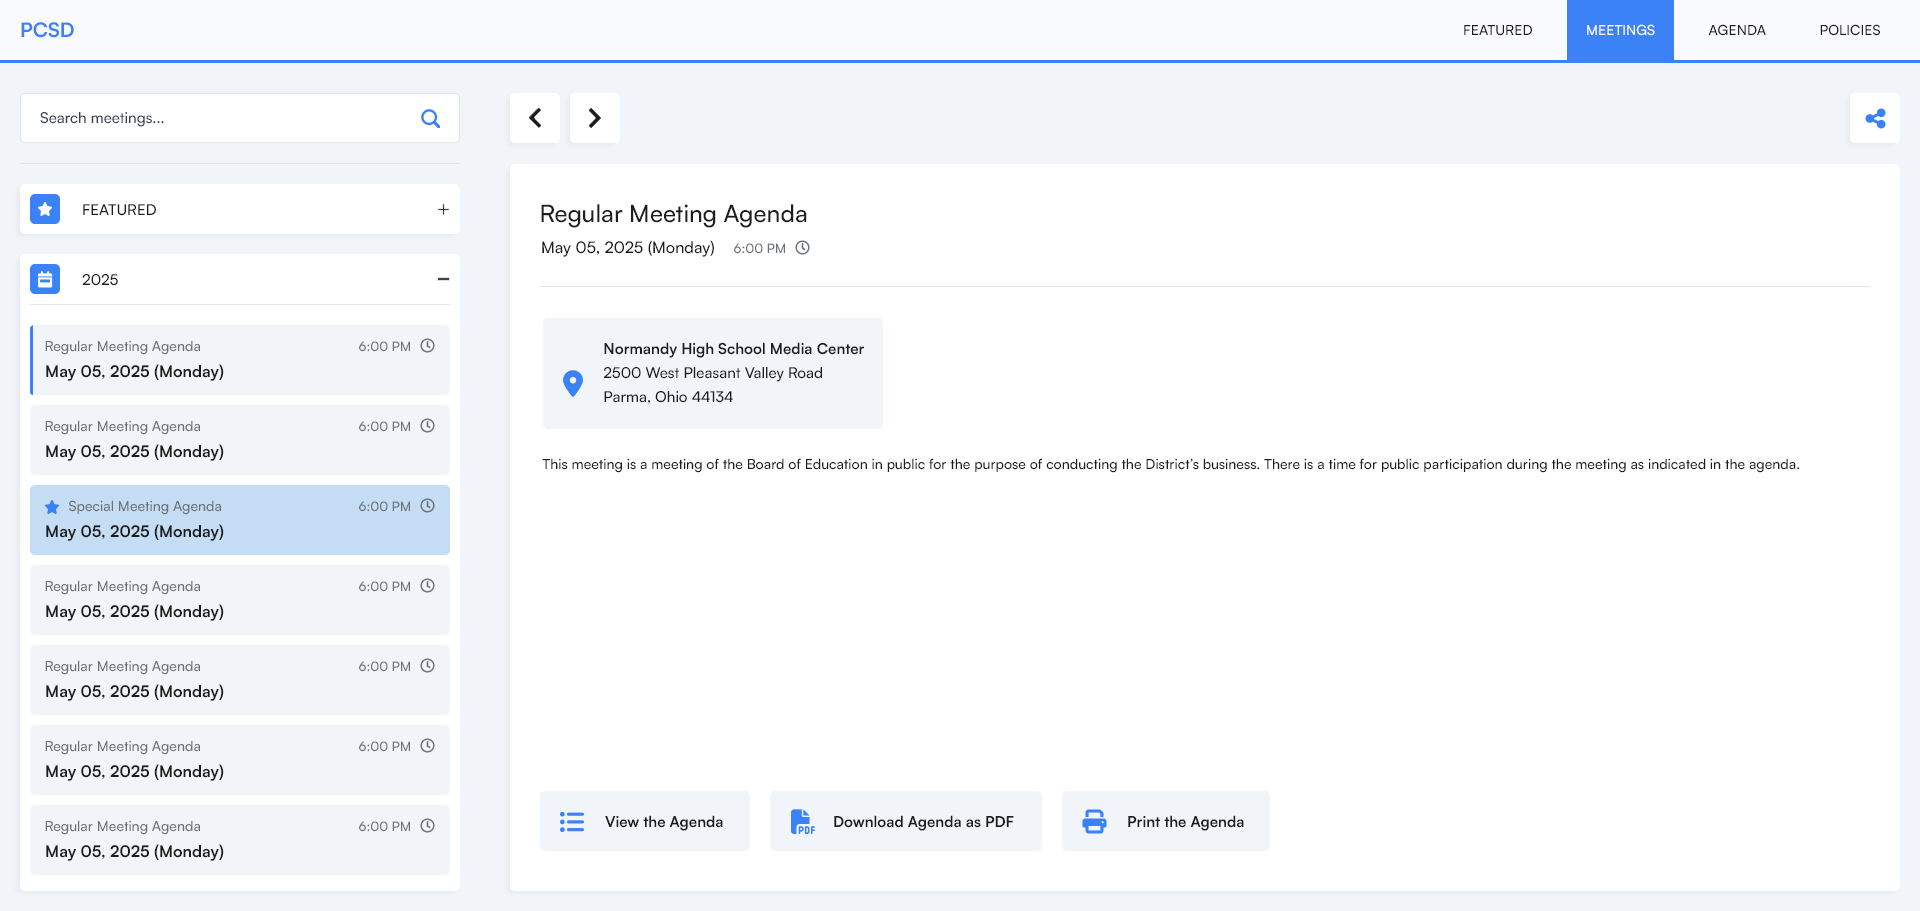1920x911 pixels.
Task: Switch to the Agenda tab
Action: (1736, 30)
